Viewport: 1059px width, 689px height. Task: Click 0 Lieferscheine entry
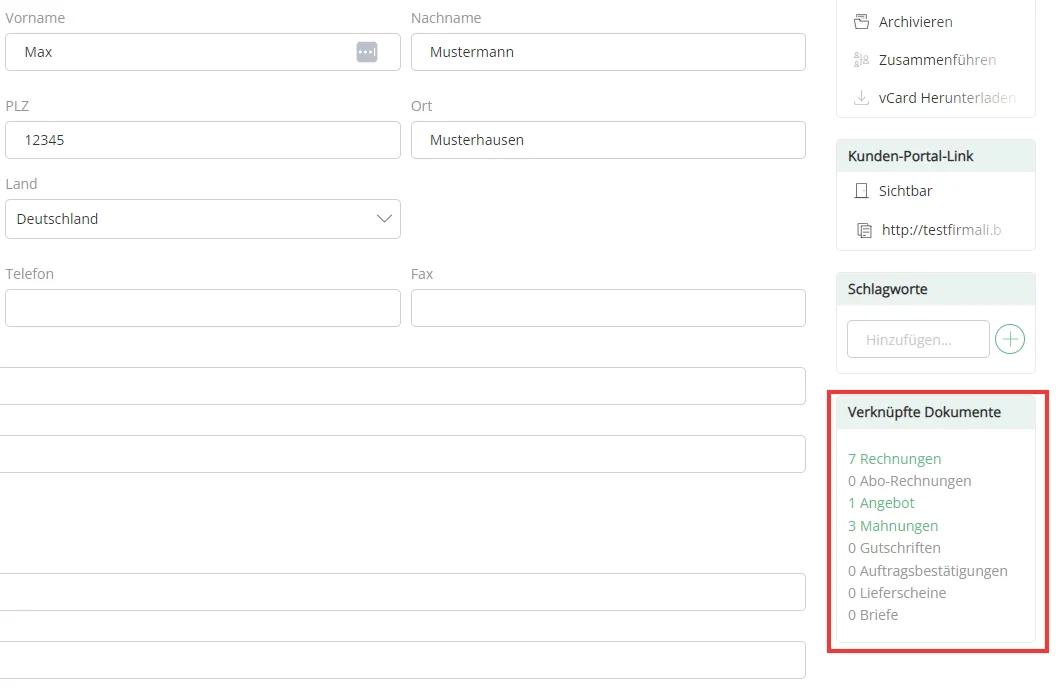(x=897, y=593)
